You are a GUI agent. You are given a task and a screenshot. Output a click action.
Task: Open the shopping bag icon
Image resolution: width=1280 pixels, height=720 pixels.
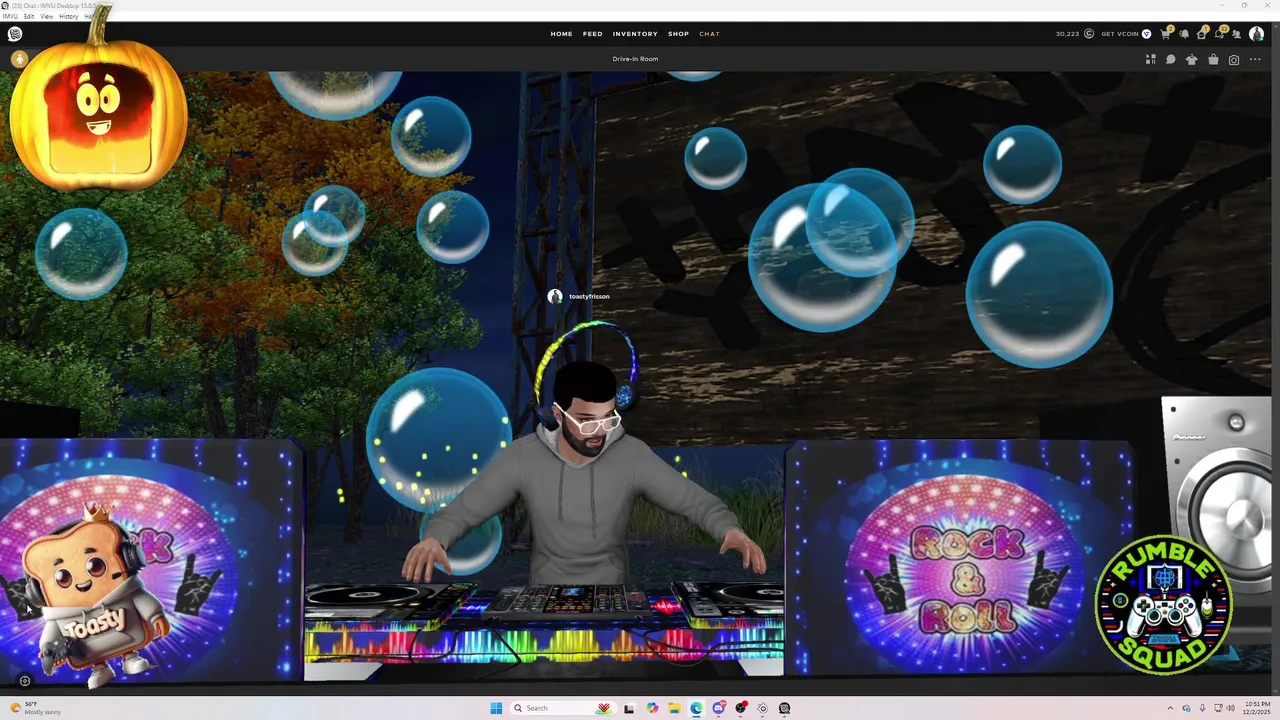tap(1213, 60)
